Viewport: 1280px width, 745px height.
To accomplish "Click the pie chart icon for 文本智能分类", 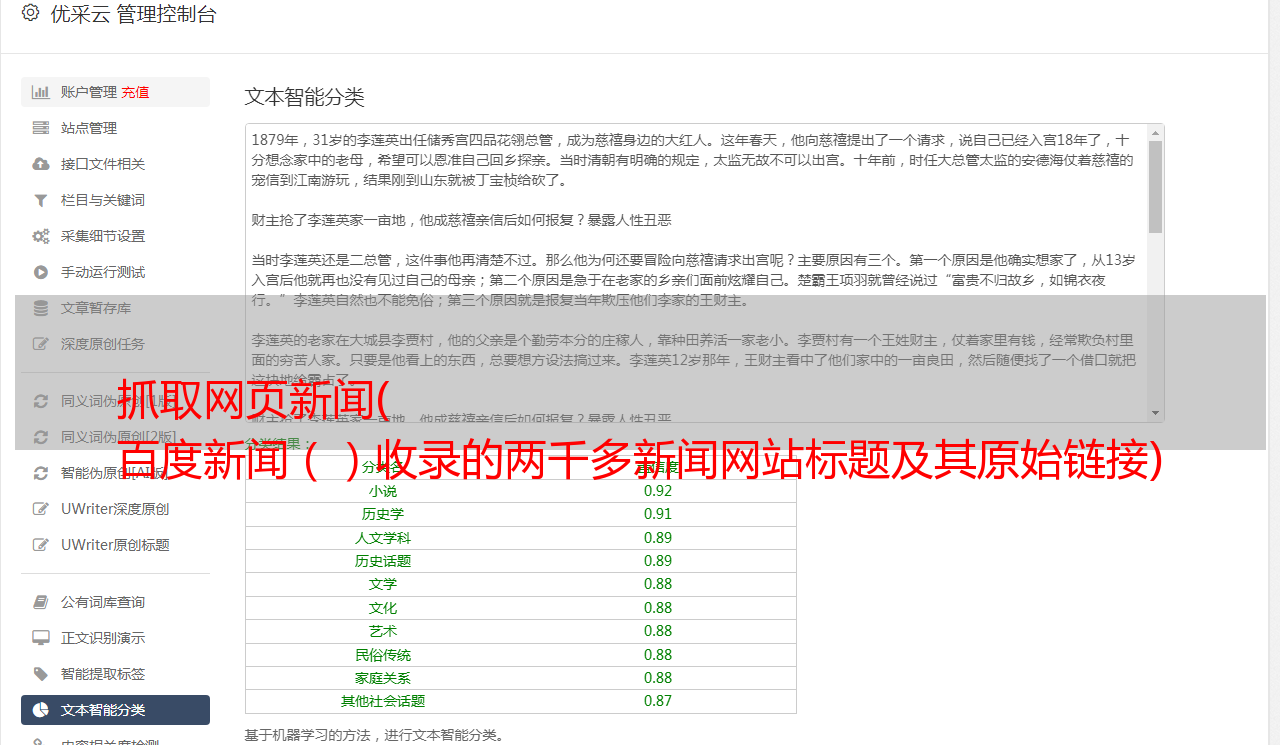I will pos(41,710).
